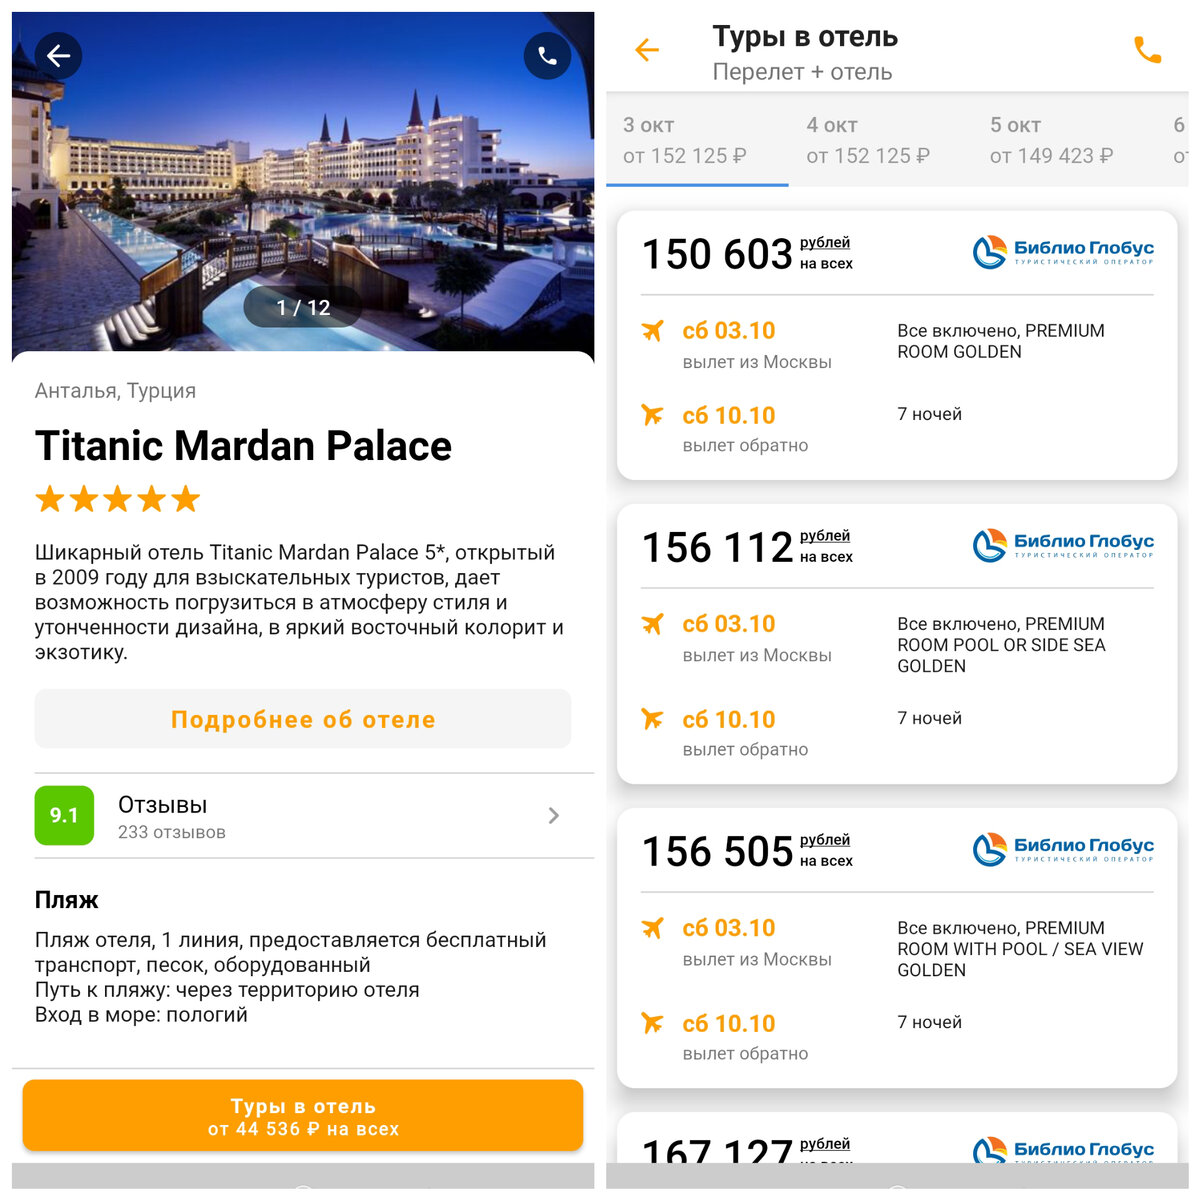This screenshot has height=1200, width=1200.
Task: Open reviews with the chevron arrow
Action: pos(554,816)
